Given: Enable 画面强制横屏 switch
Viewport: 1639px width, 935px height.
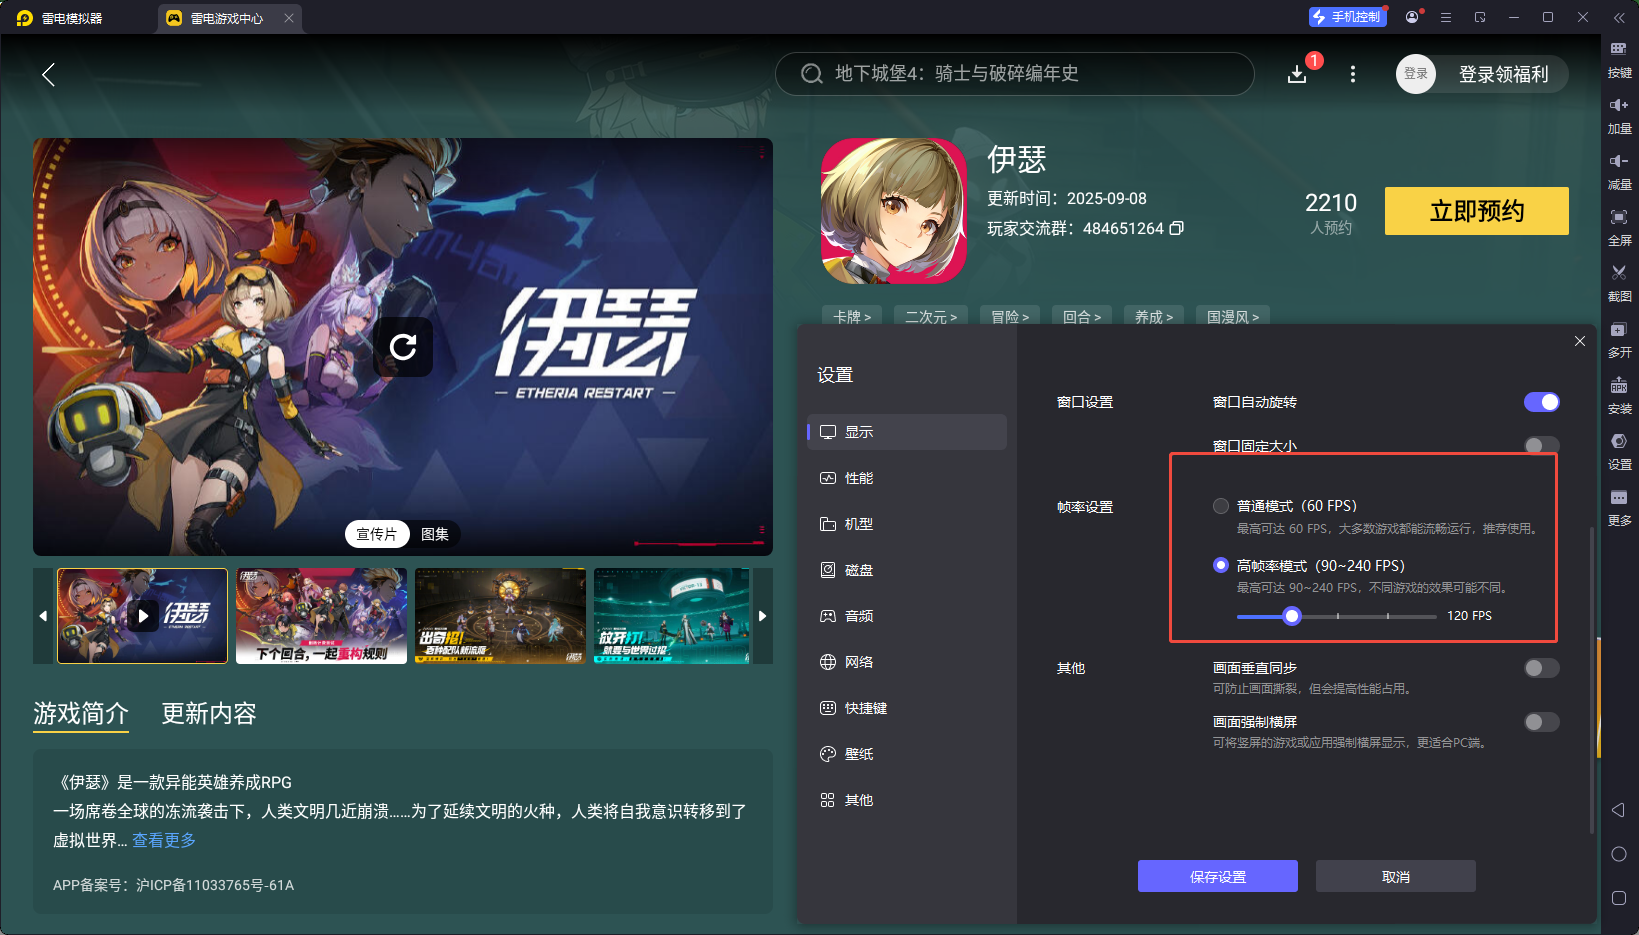Looking at the screenshot, I should [1541, 722].
